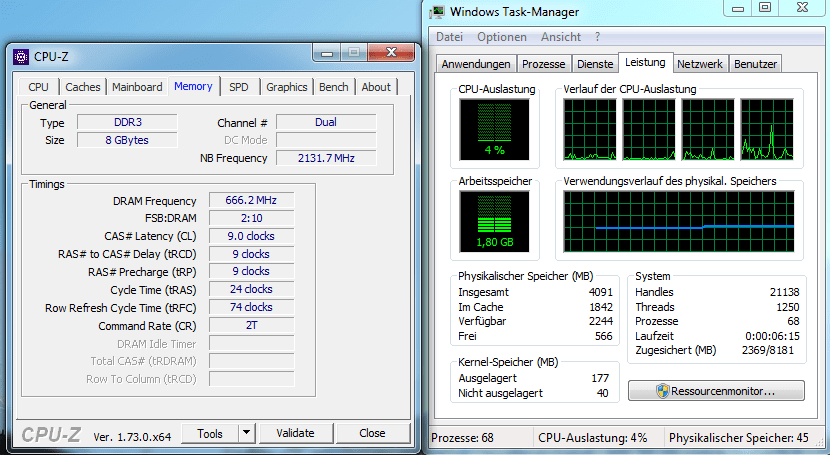Image resolution: width=830 pixels, height=455 pixels.
Task: Open the Optionen menu
Action: pos(502,37)
